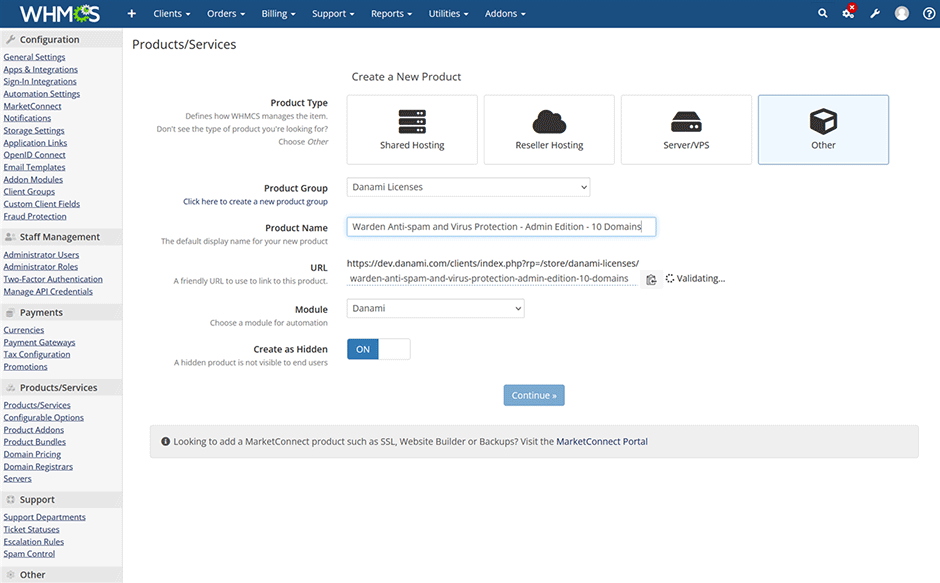
Task: Open Storage Settings link
Action: click(x=34, y=131)
